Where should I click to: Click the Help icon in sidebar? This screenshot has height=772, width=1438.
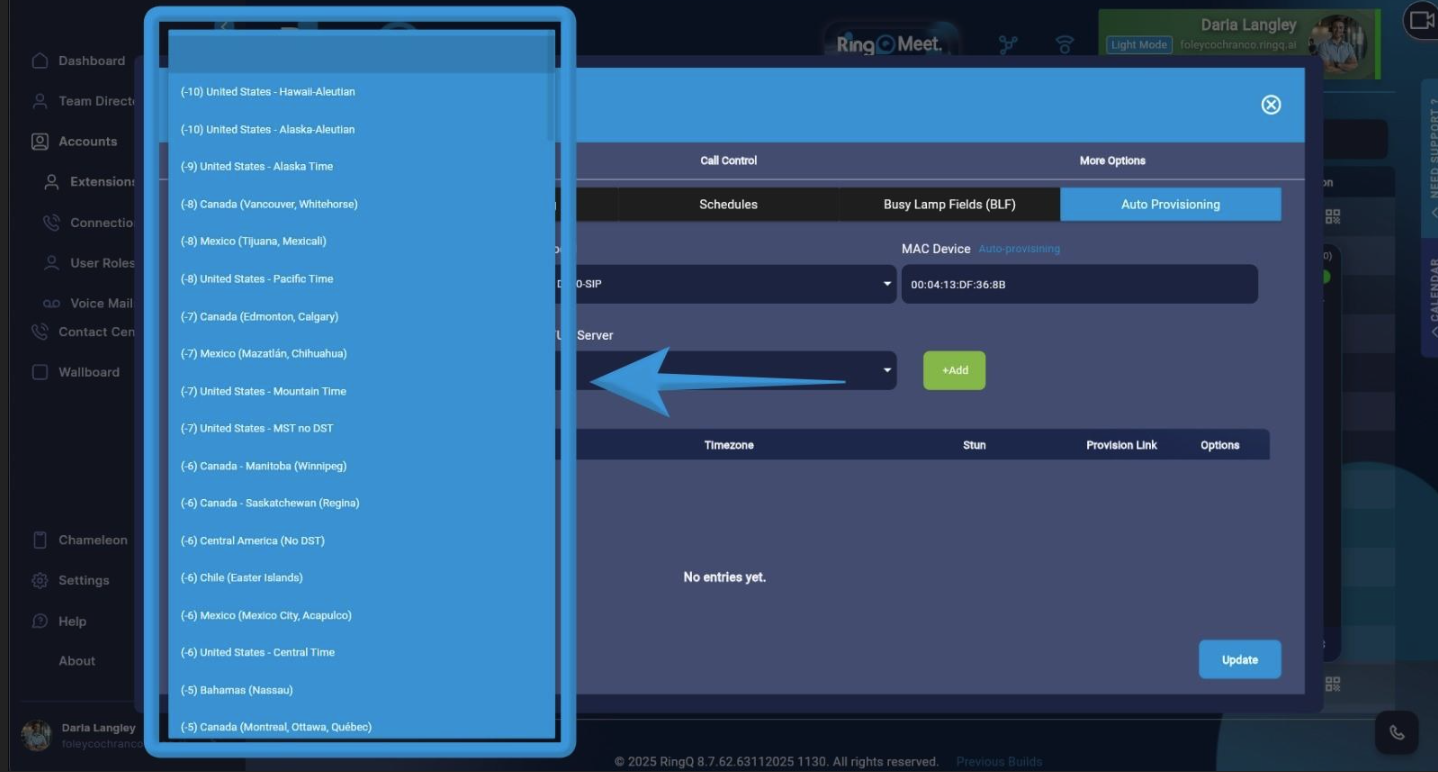[40, 621]
